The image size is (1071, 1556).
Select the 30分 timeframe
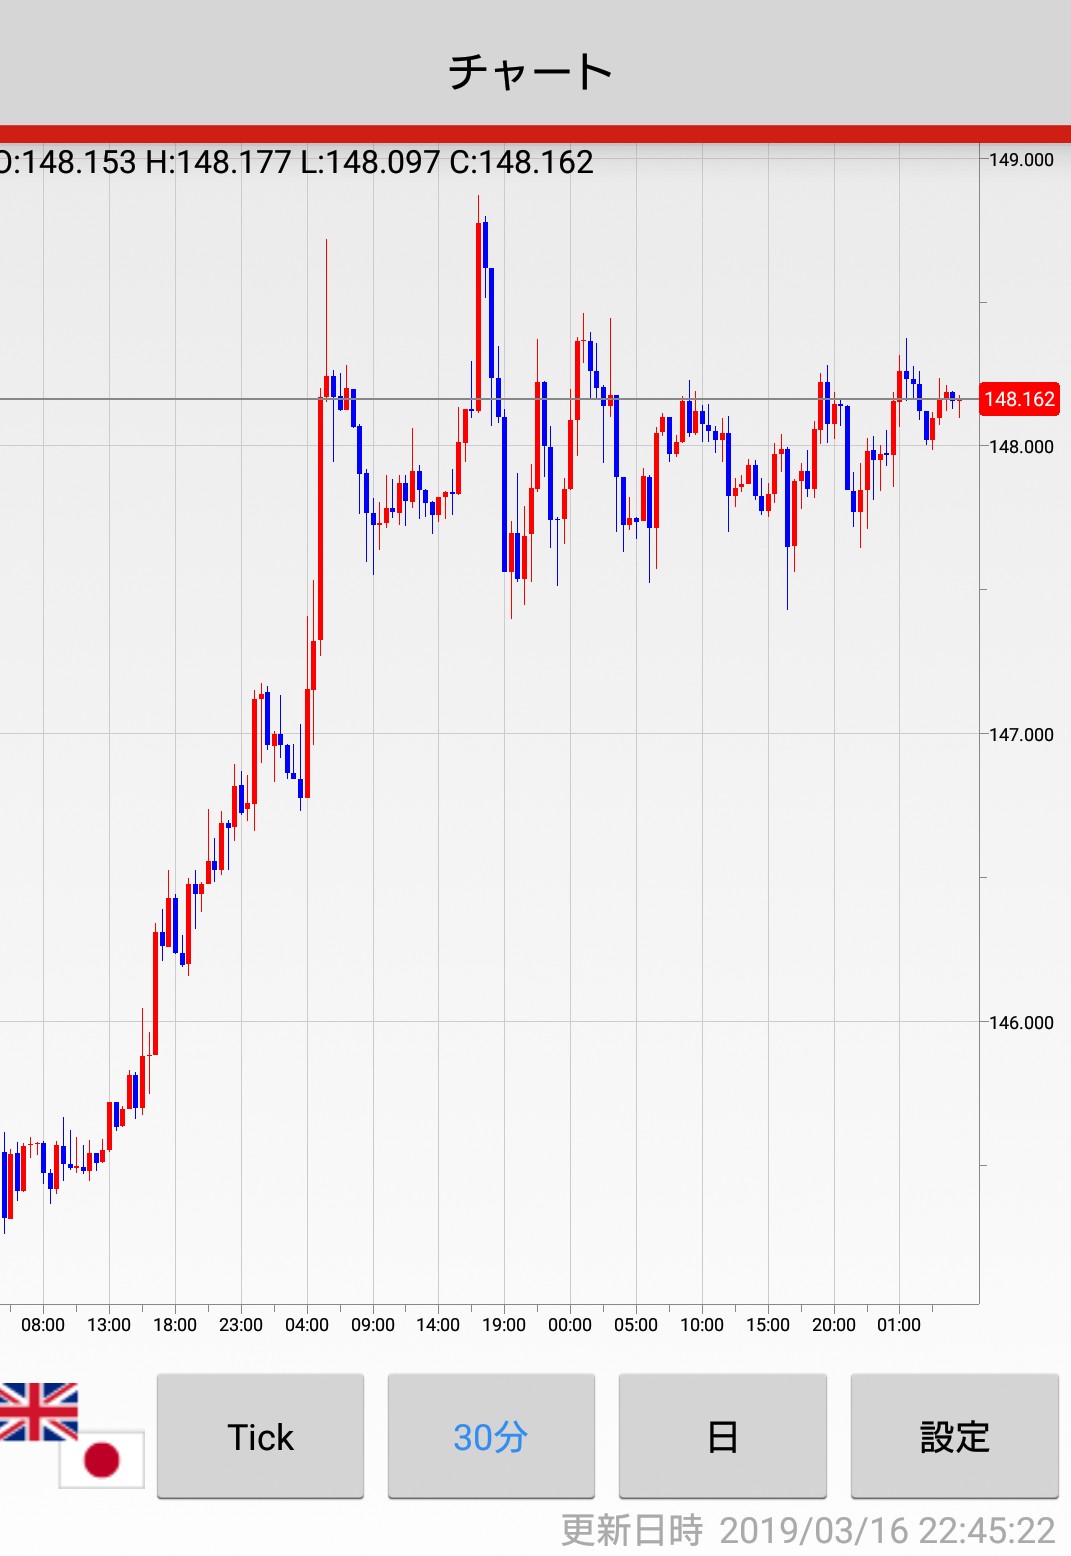491,1436
